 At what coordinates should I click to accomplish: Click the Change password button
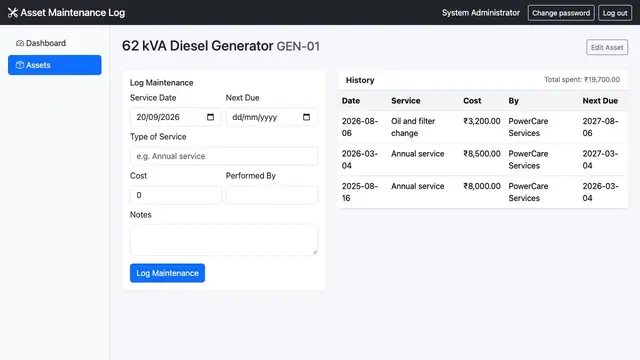coord(561,13)
